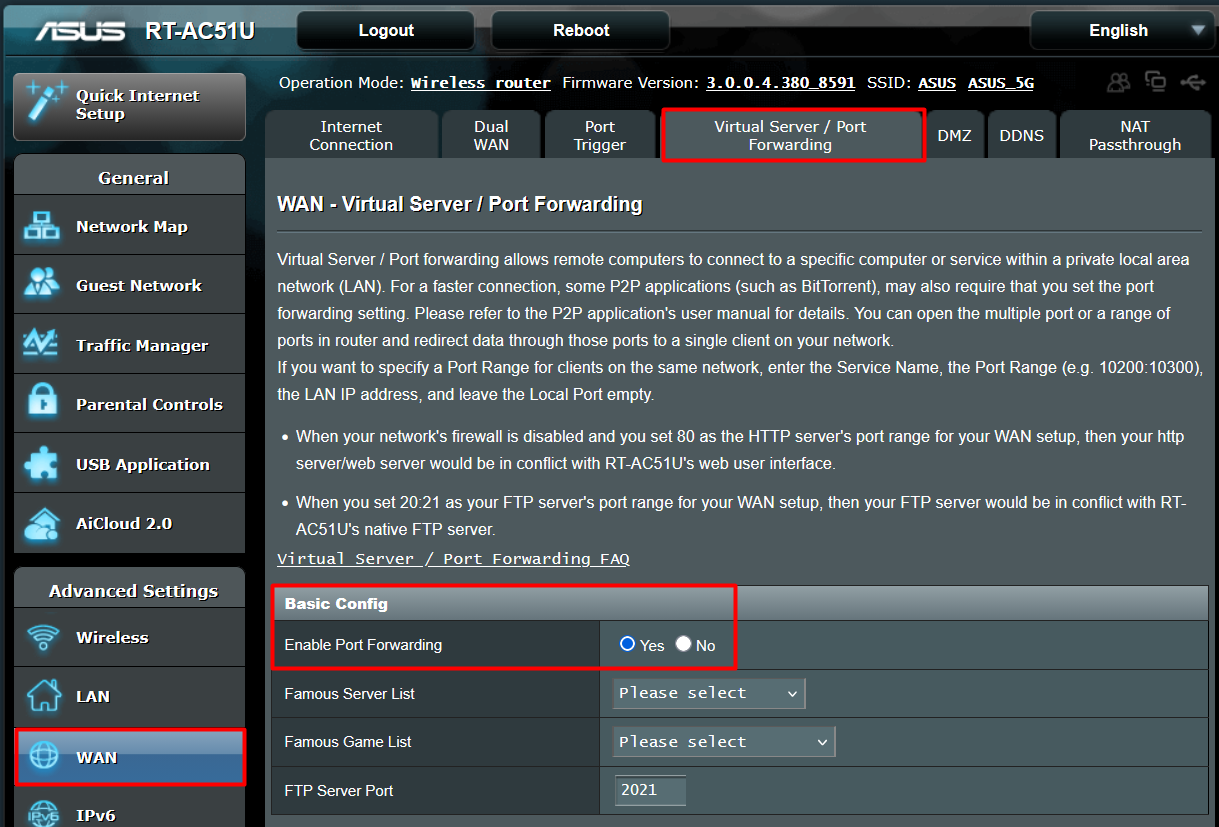Click the RT-AC51U model name
The width and height of the screenshot is (1219, 827).
[200, 31]
